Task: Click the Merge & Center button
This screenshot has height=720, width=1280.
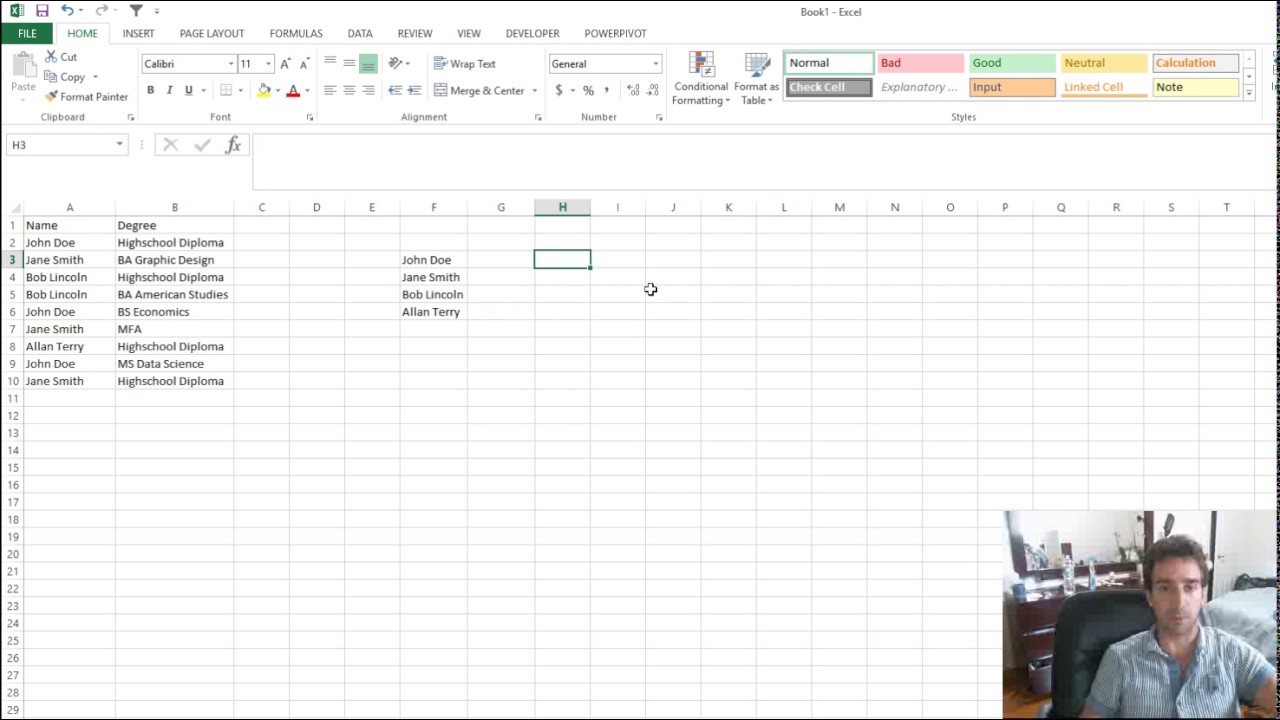Action: tap(479, 90)
